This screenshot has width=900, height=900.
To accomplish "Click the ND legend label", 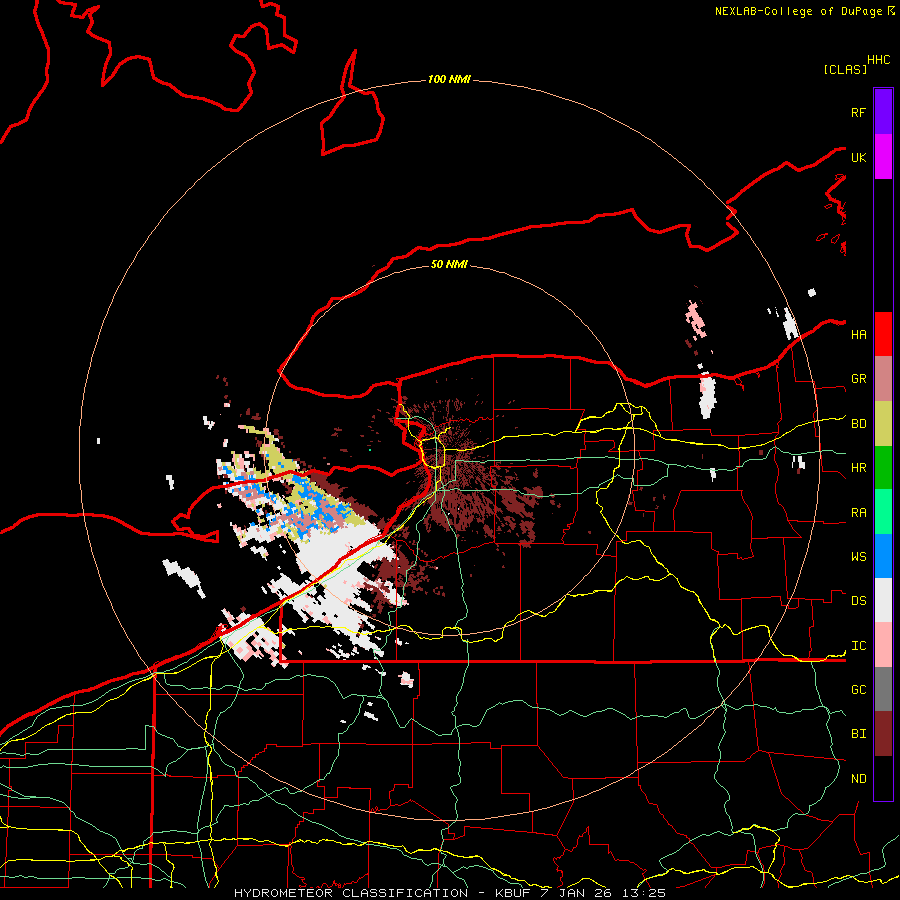I will point(858,779).
